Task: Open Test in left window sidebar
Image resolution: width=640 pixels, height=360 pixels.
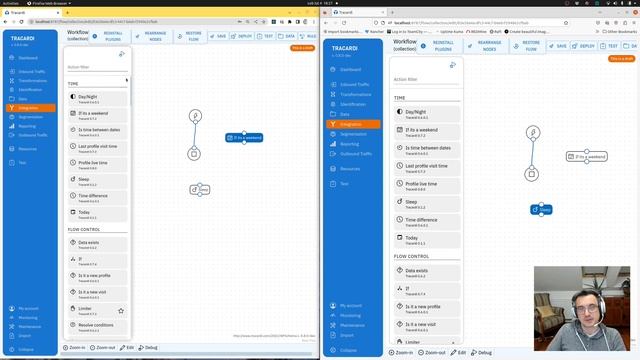Action: click(22, 163)
